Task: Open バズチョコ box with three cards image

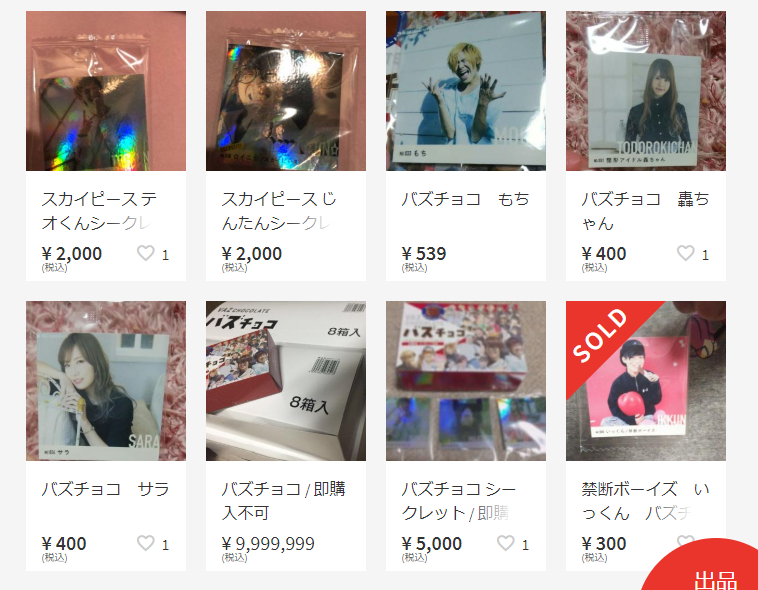Action: pyautogui.click(x=466, y=381)
